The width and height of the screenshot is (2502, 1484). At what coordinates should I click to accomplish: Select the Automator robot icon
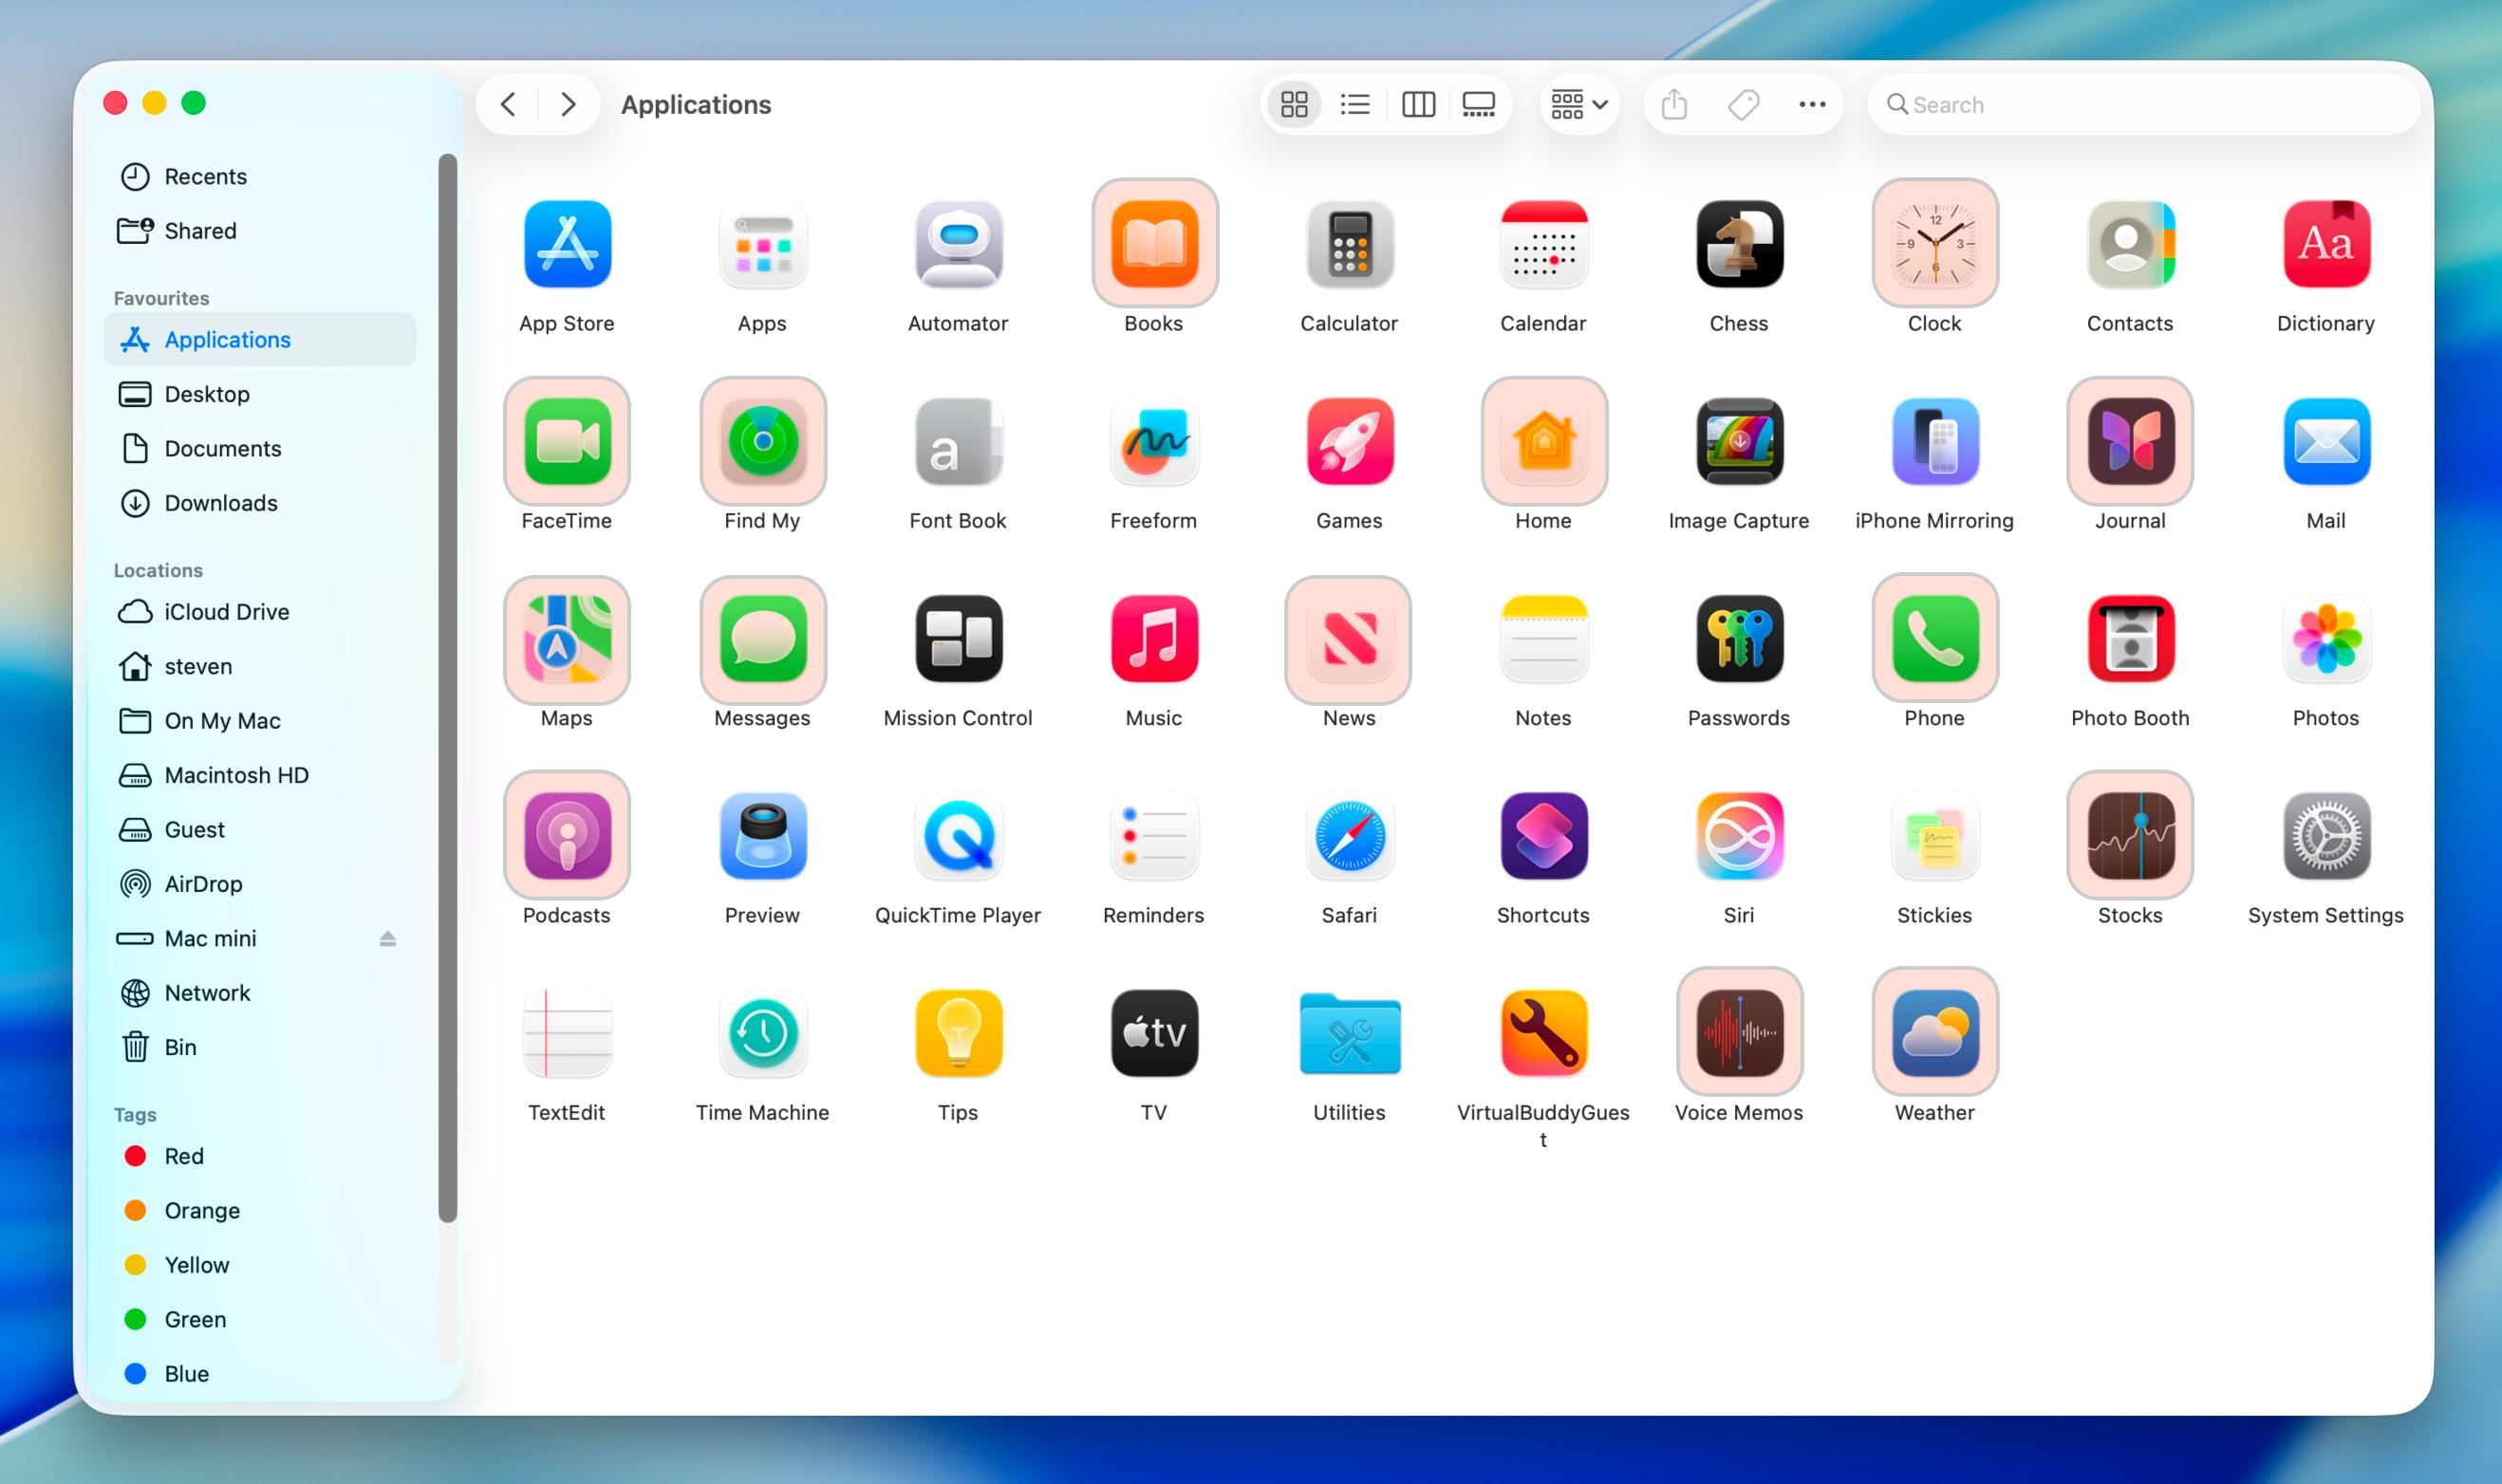pos(958,244)
